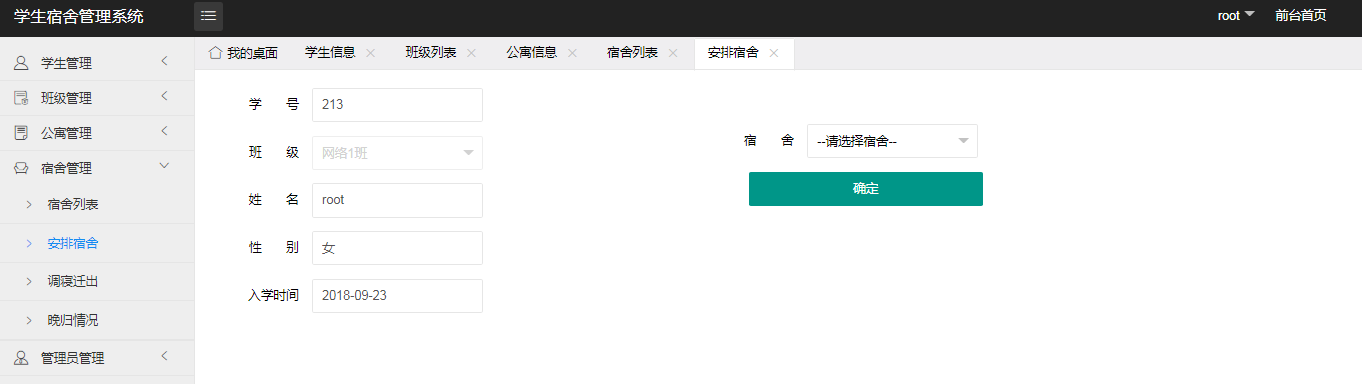The image size is (1362, 384).
Task: Click the arrow icon beside 宿舍列表
Action: click(29, 204)
